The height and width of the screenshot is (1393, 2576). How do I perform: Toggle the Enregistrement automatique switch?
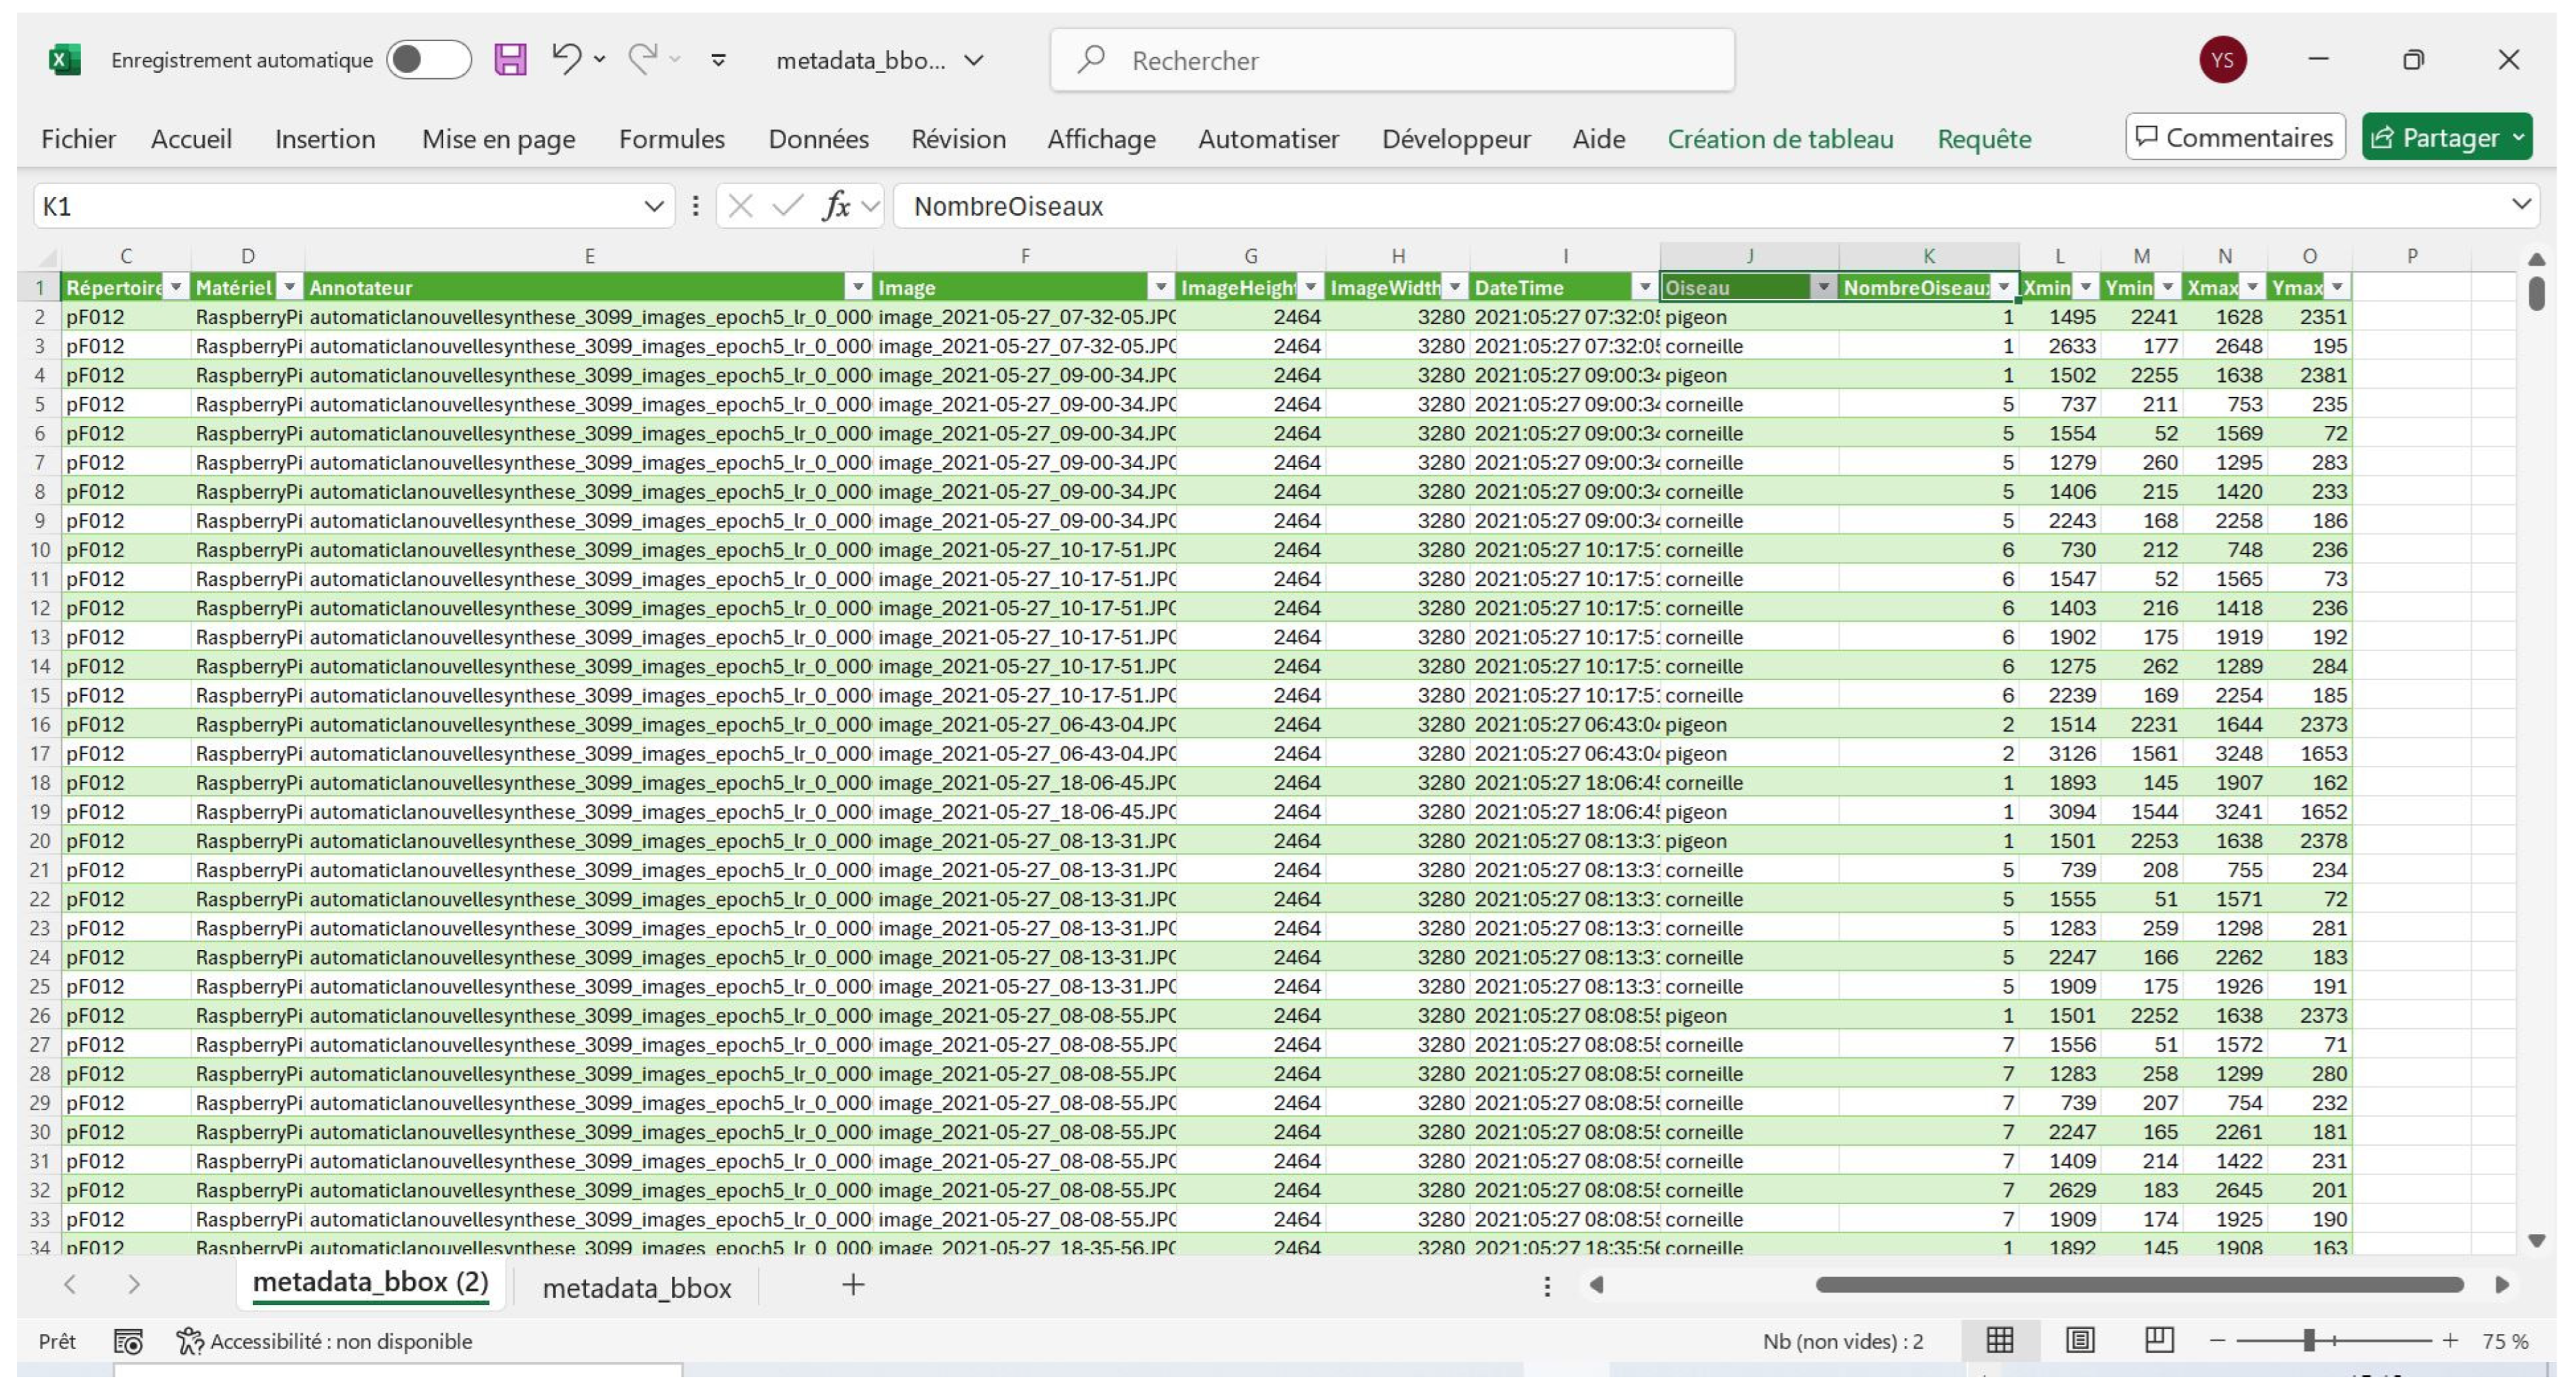429,60
